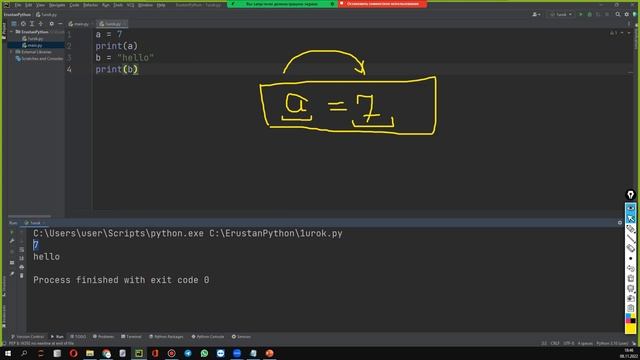Open WhatsApp from the taskbar
The height and width of the screenshot is (360, 640).
pyautogui.click(x=204, y=353)
